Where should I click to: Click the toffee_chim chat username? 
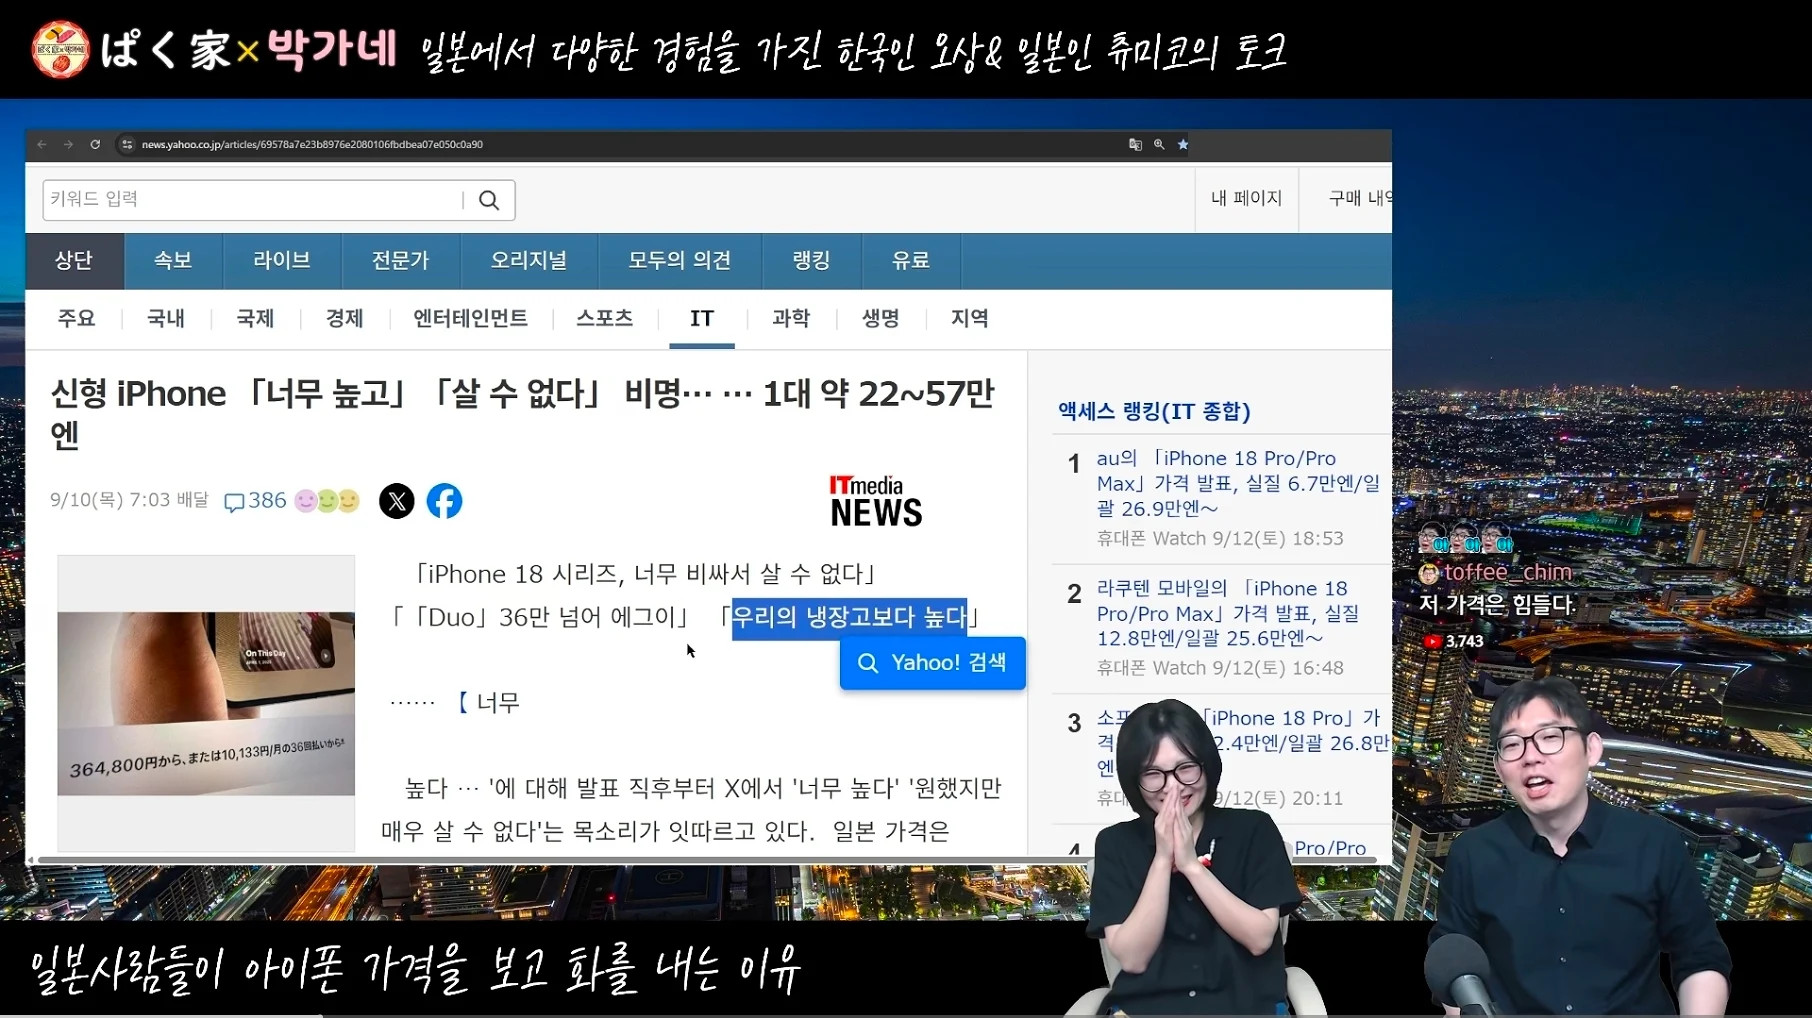(x=1508, y=573)
